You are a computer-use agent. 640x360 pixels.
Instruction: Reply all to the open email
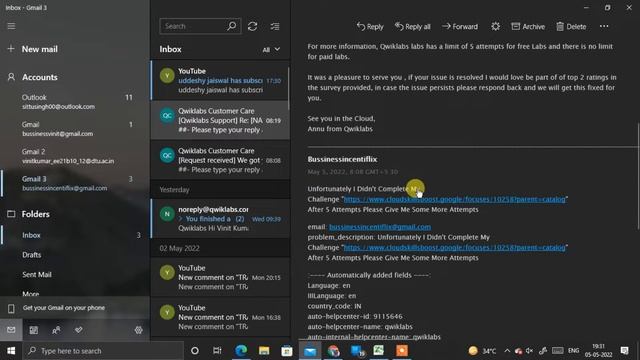pos(412,27)
